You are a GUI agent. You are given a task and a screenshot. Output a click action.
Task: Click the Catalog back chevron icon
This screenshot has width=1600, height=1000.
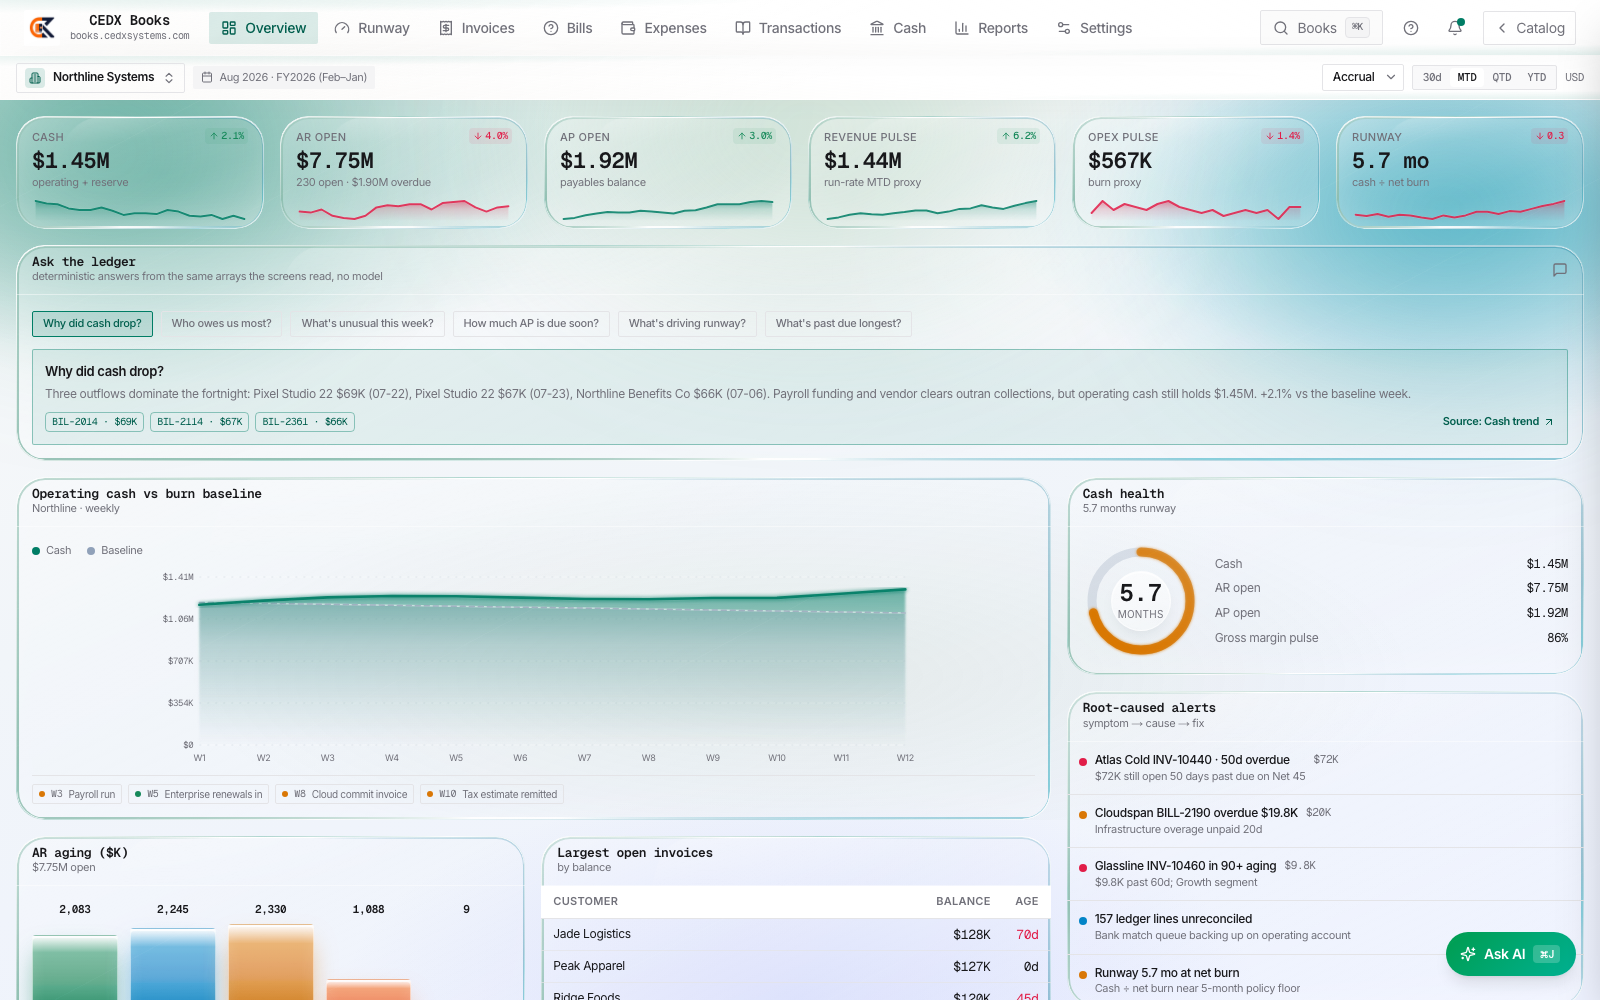tap(1502, 28)
